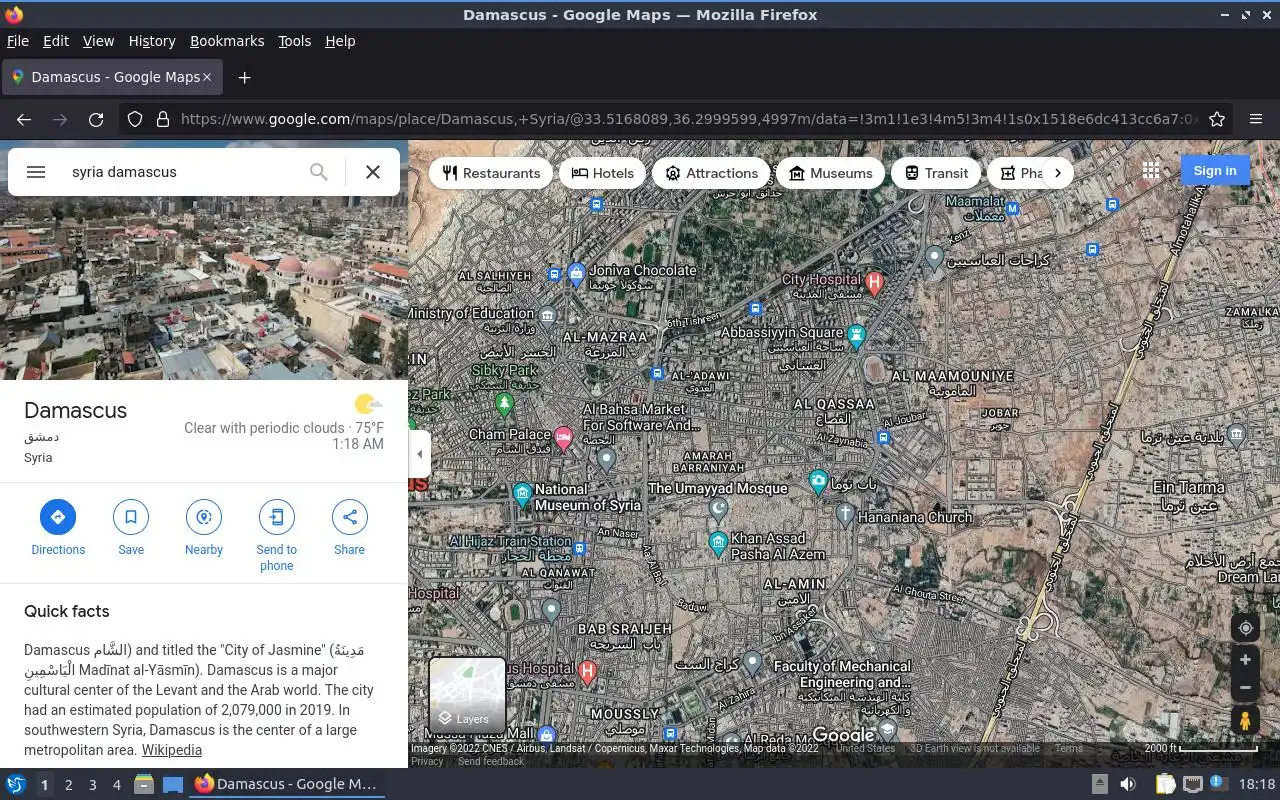The height and width of the screenshot is (800, 1280).
Task: Click the Privacy link at map bottom
Action: (x=427, y=761)
